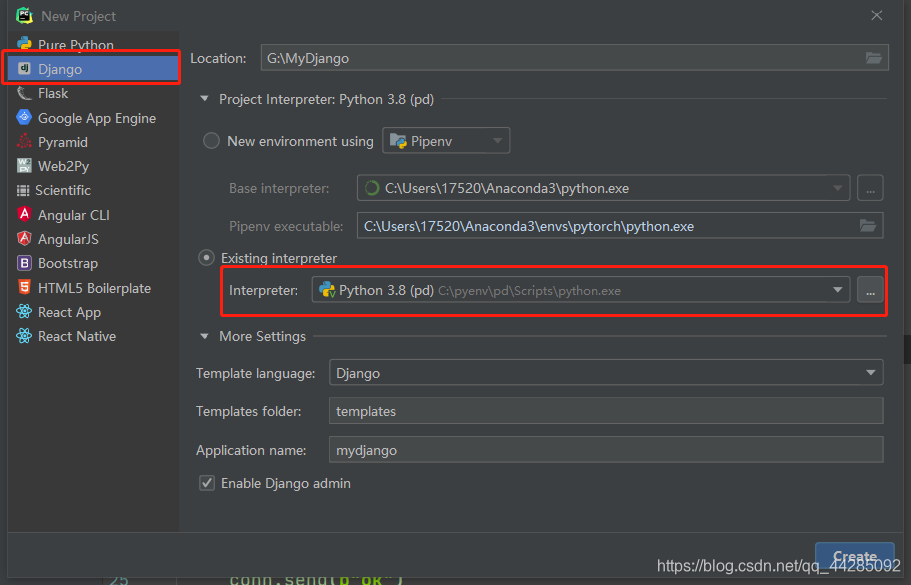Select Existing interpreter radio button
This screenshot has height=585, width=911.
pyautogui.click(x=206, y=257)
